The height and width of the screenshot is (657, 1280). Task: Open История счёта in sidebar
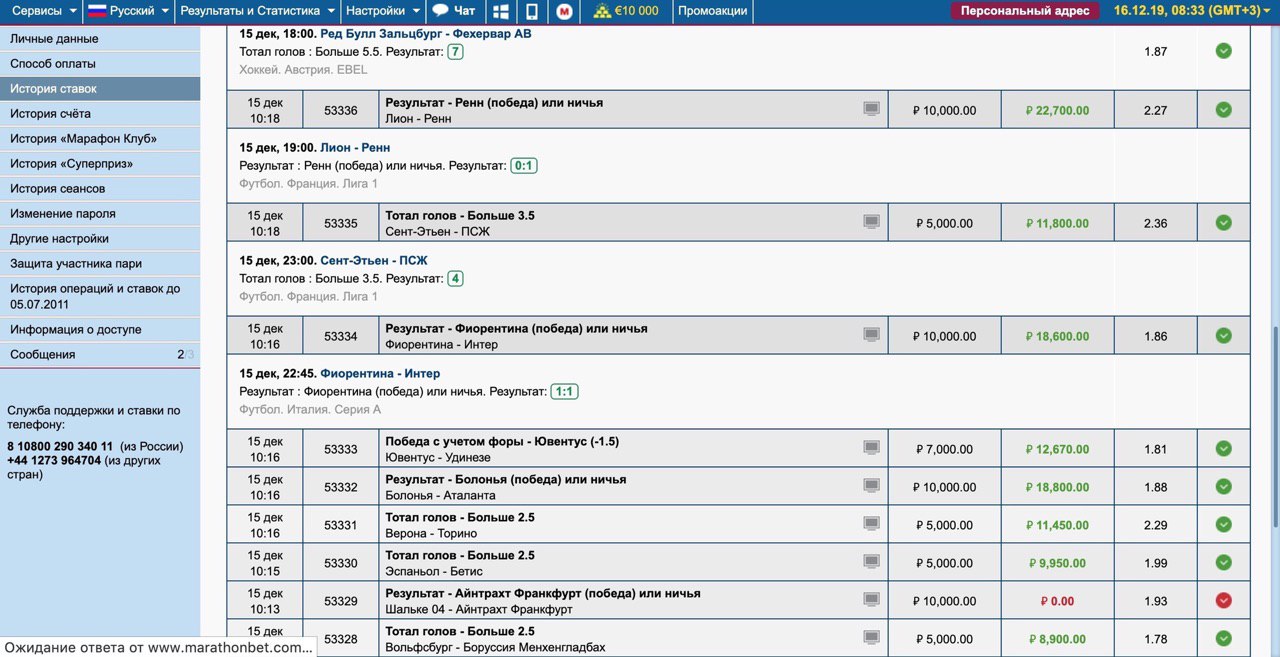tap(100, 114)
